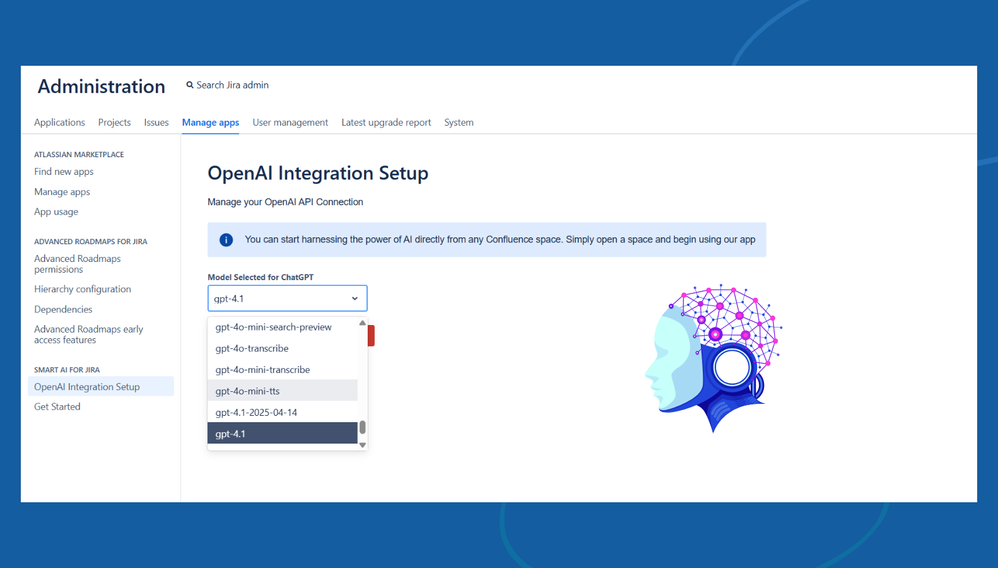Click the AI robot head illustration
Image resolution: width=998 pixels, height=568 pixels.
713,359
